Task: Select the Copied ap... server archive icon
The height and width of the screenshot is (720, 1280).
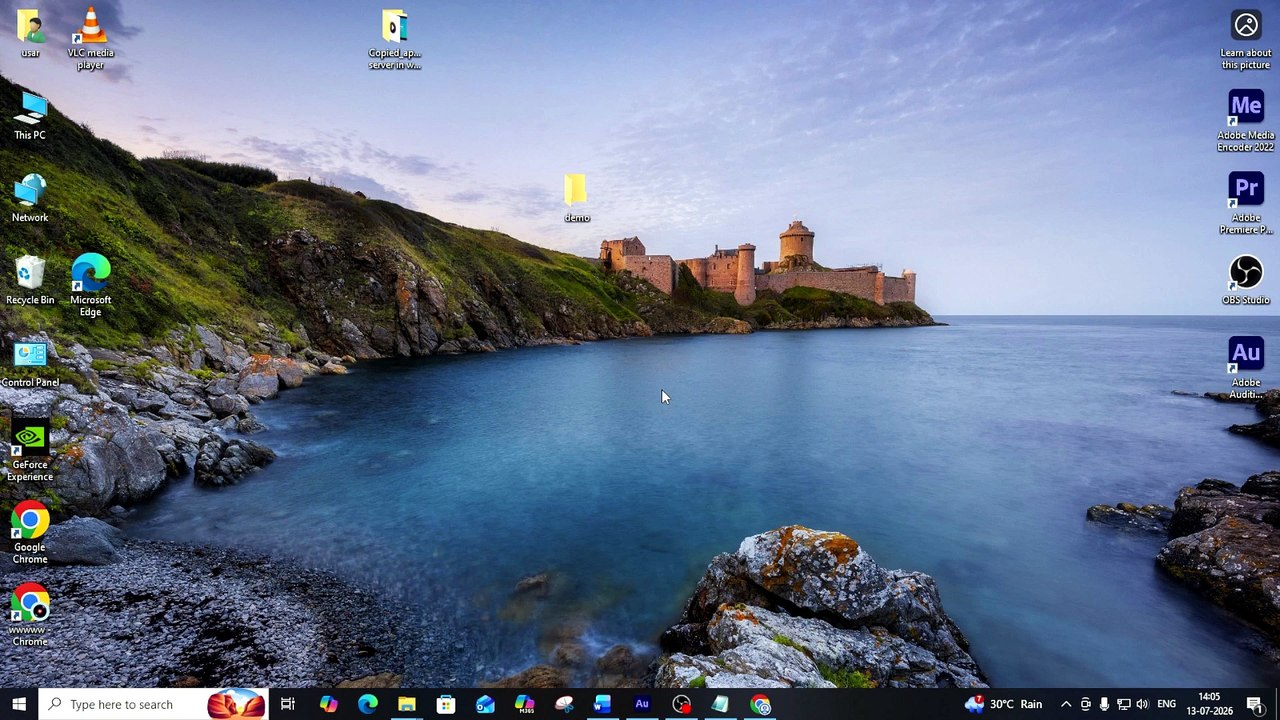Action: [x=394, y=40]
